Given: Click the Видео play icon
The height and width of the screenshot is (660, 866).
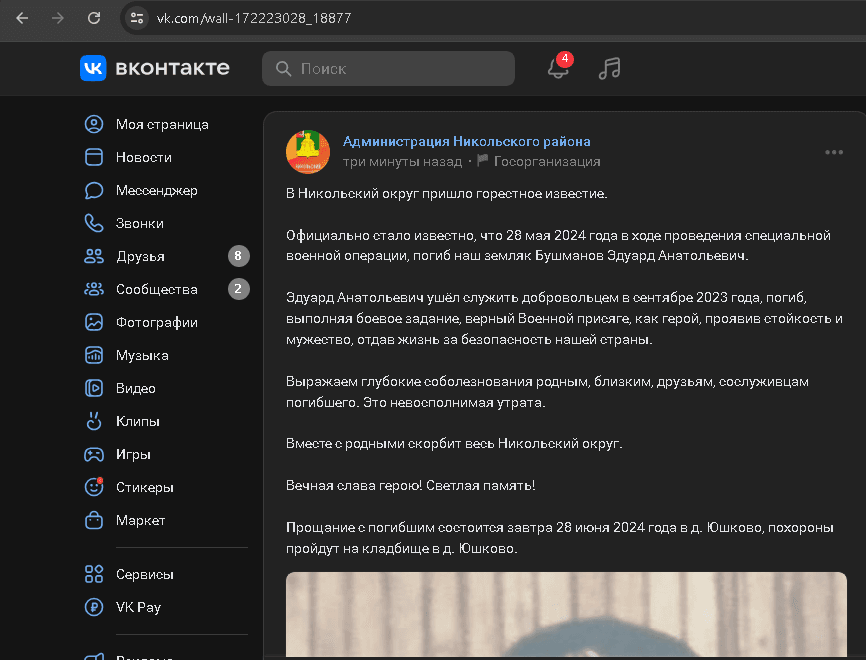Looking at the screenshot, I should [94, 388].
